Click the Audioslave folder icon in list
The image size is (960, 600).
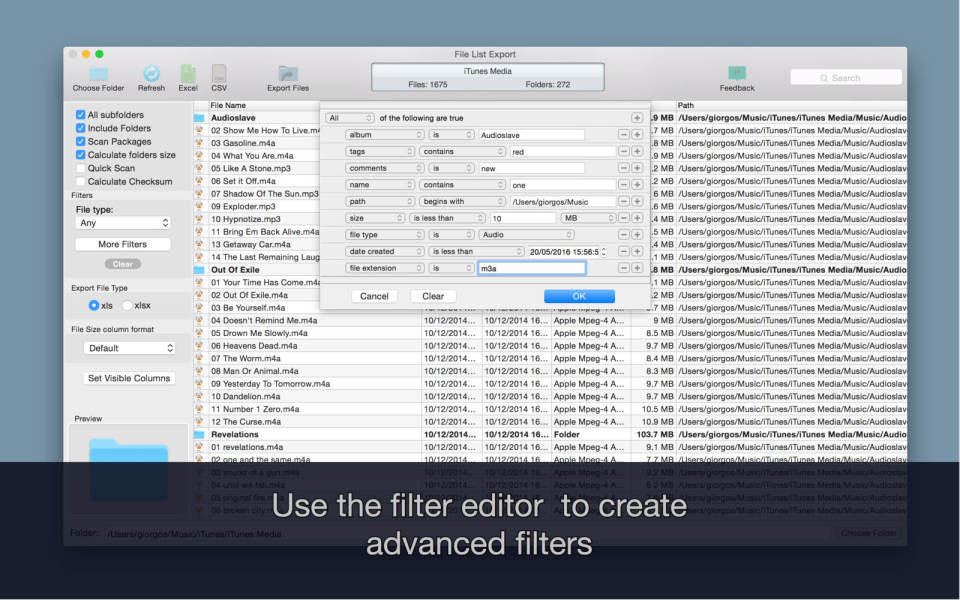pos(199,118)
